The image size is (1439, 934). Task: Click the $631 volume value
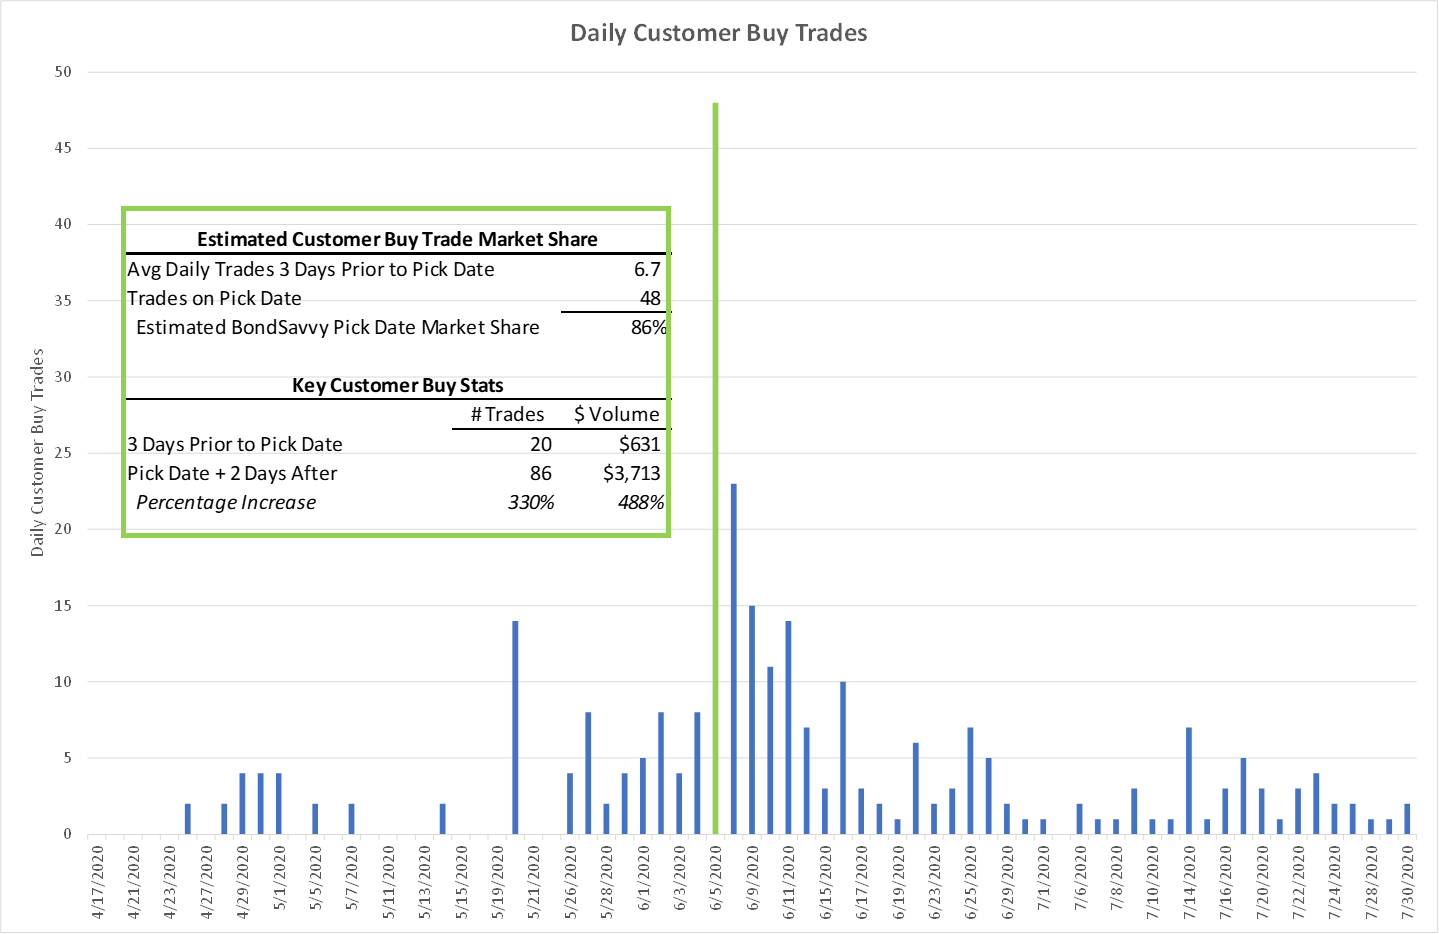(x=639, y=444)
